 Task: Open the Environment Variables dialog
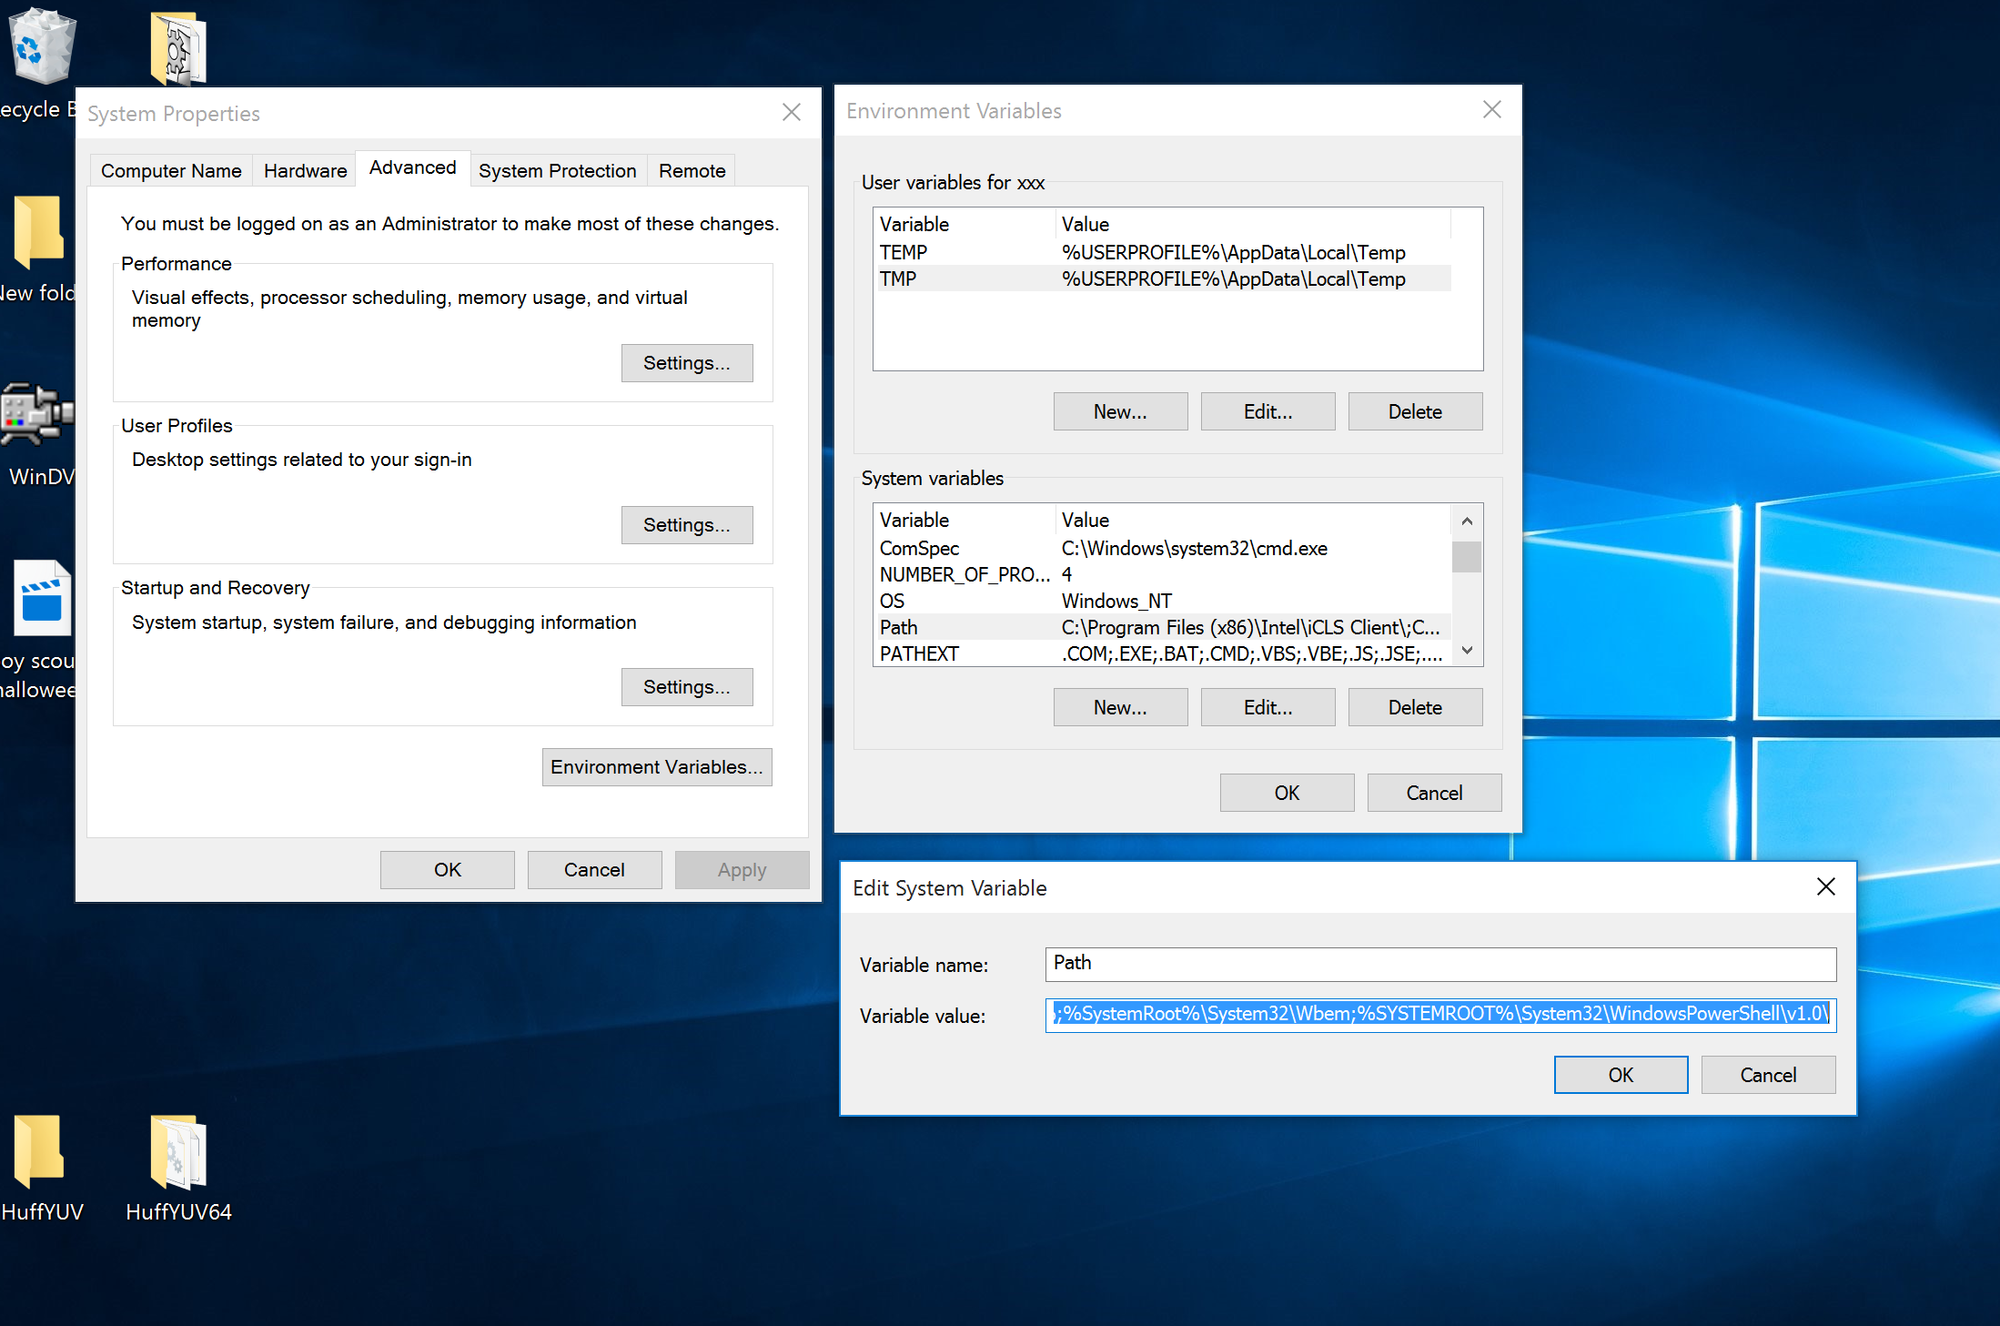656,766
